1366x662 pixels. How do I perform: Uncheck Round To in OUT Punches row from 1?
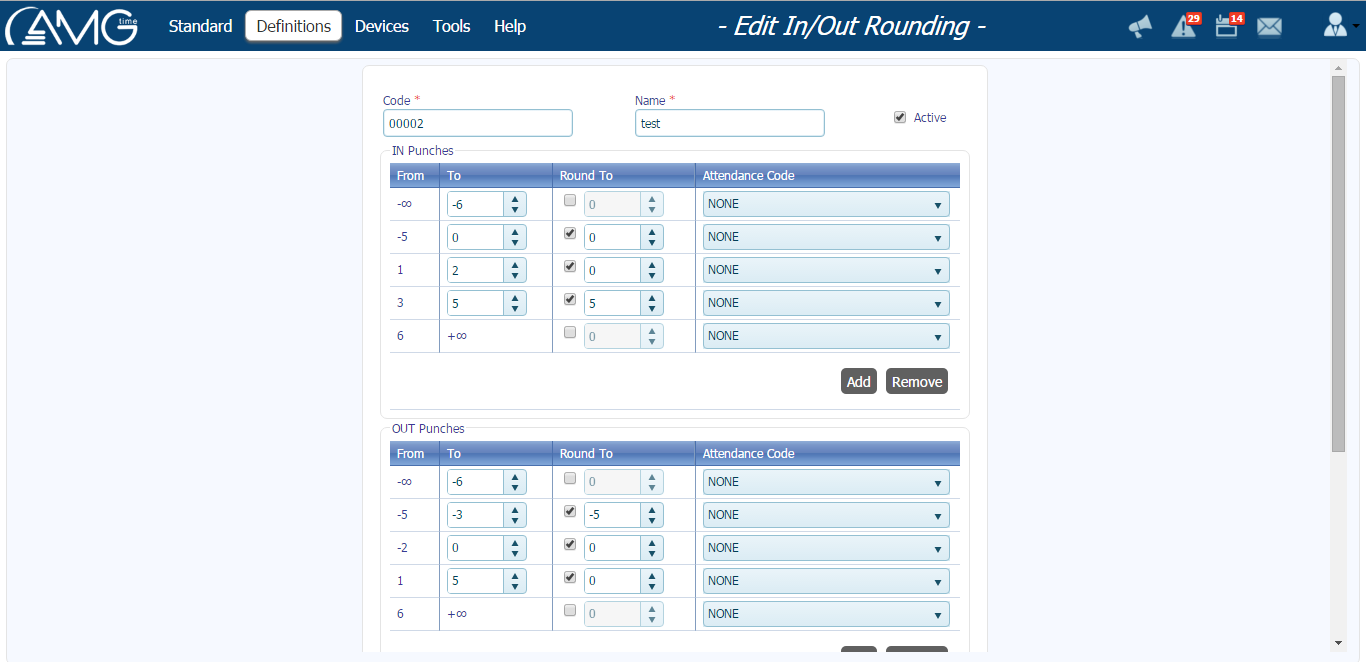coord(570,577)
